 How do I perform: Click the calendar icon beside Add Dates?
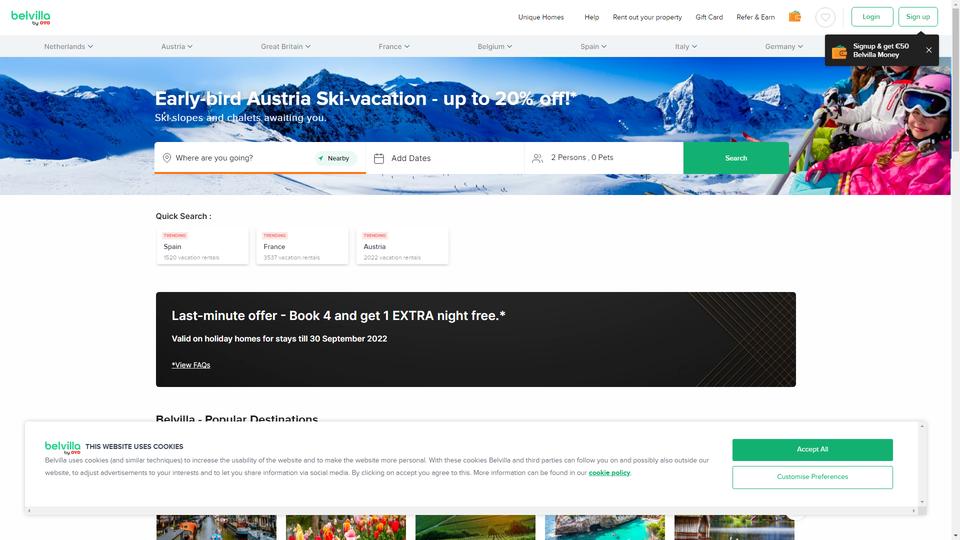(379, 158)
